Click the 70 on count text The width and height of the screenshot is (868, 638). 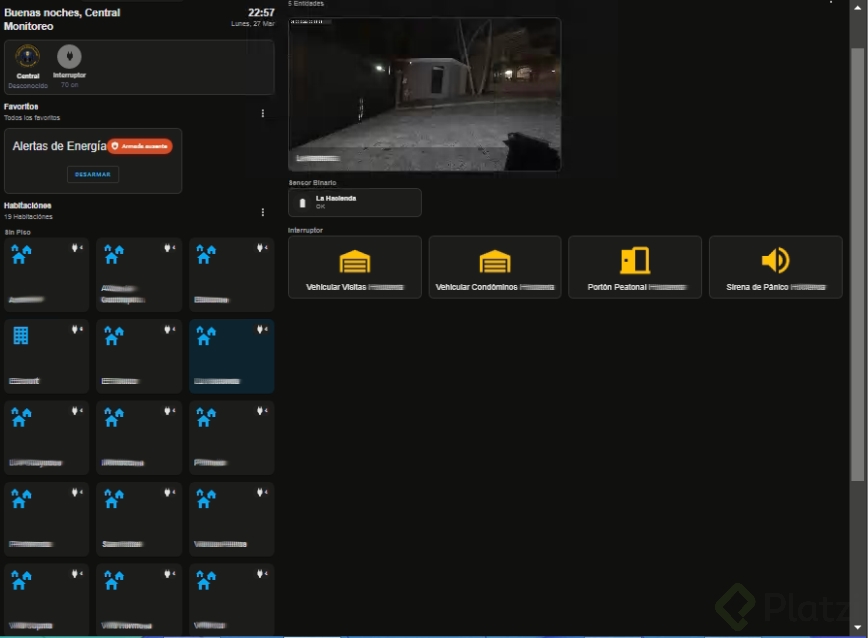click(x=69, y=85)
